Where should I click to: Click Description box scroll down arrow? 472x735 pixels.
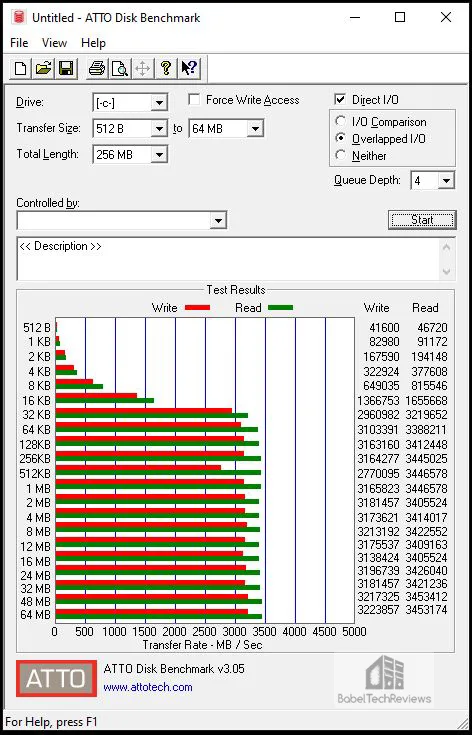click(447, 271)
